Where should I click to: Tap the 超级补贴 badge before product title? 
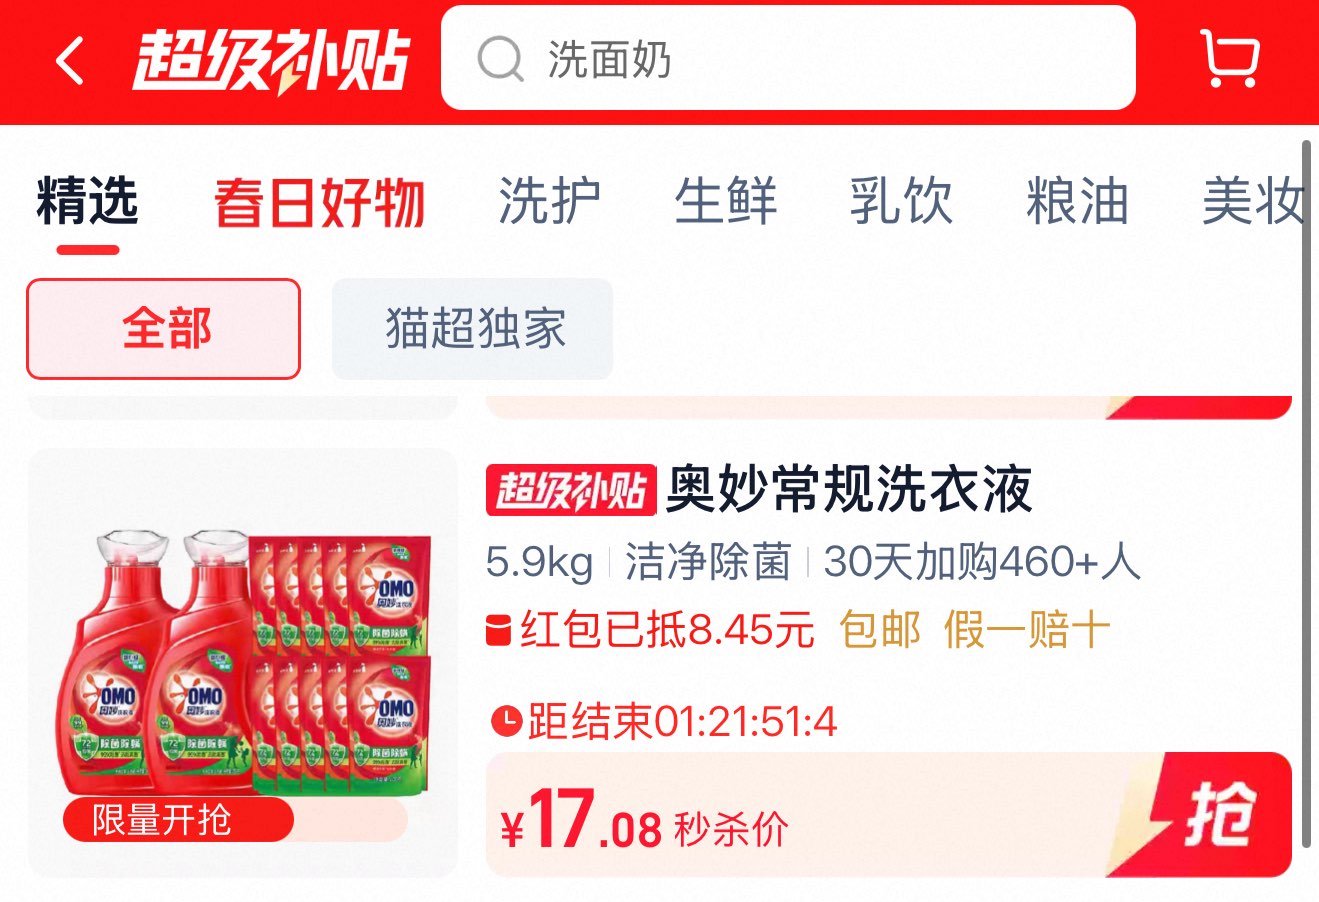tap(571, 490)
